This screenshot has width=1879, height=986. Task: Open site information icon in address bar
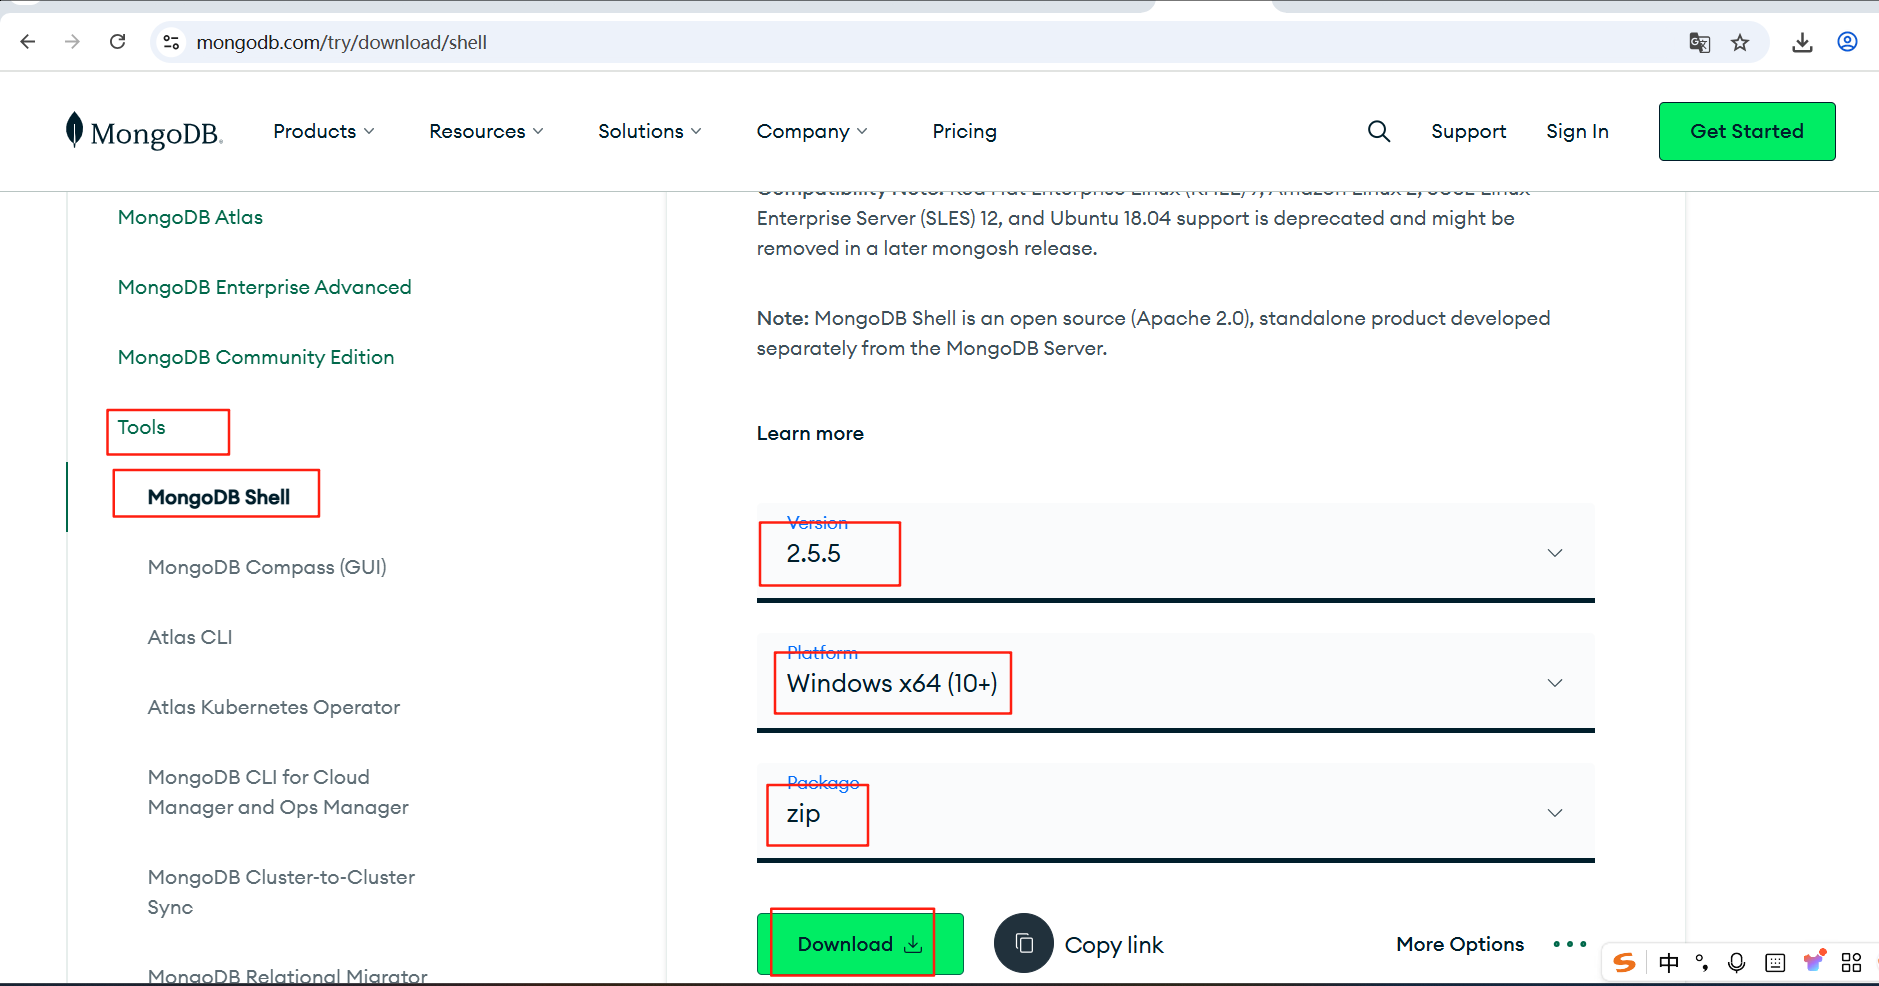(172, 42)
